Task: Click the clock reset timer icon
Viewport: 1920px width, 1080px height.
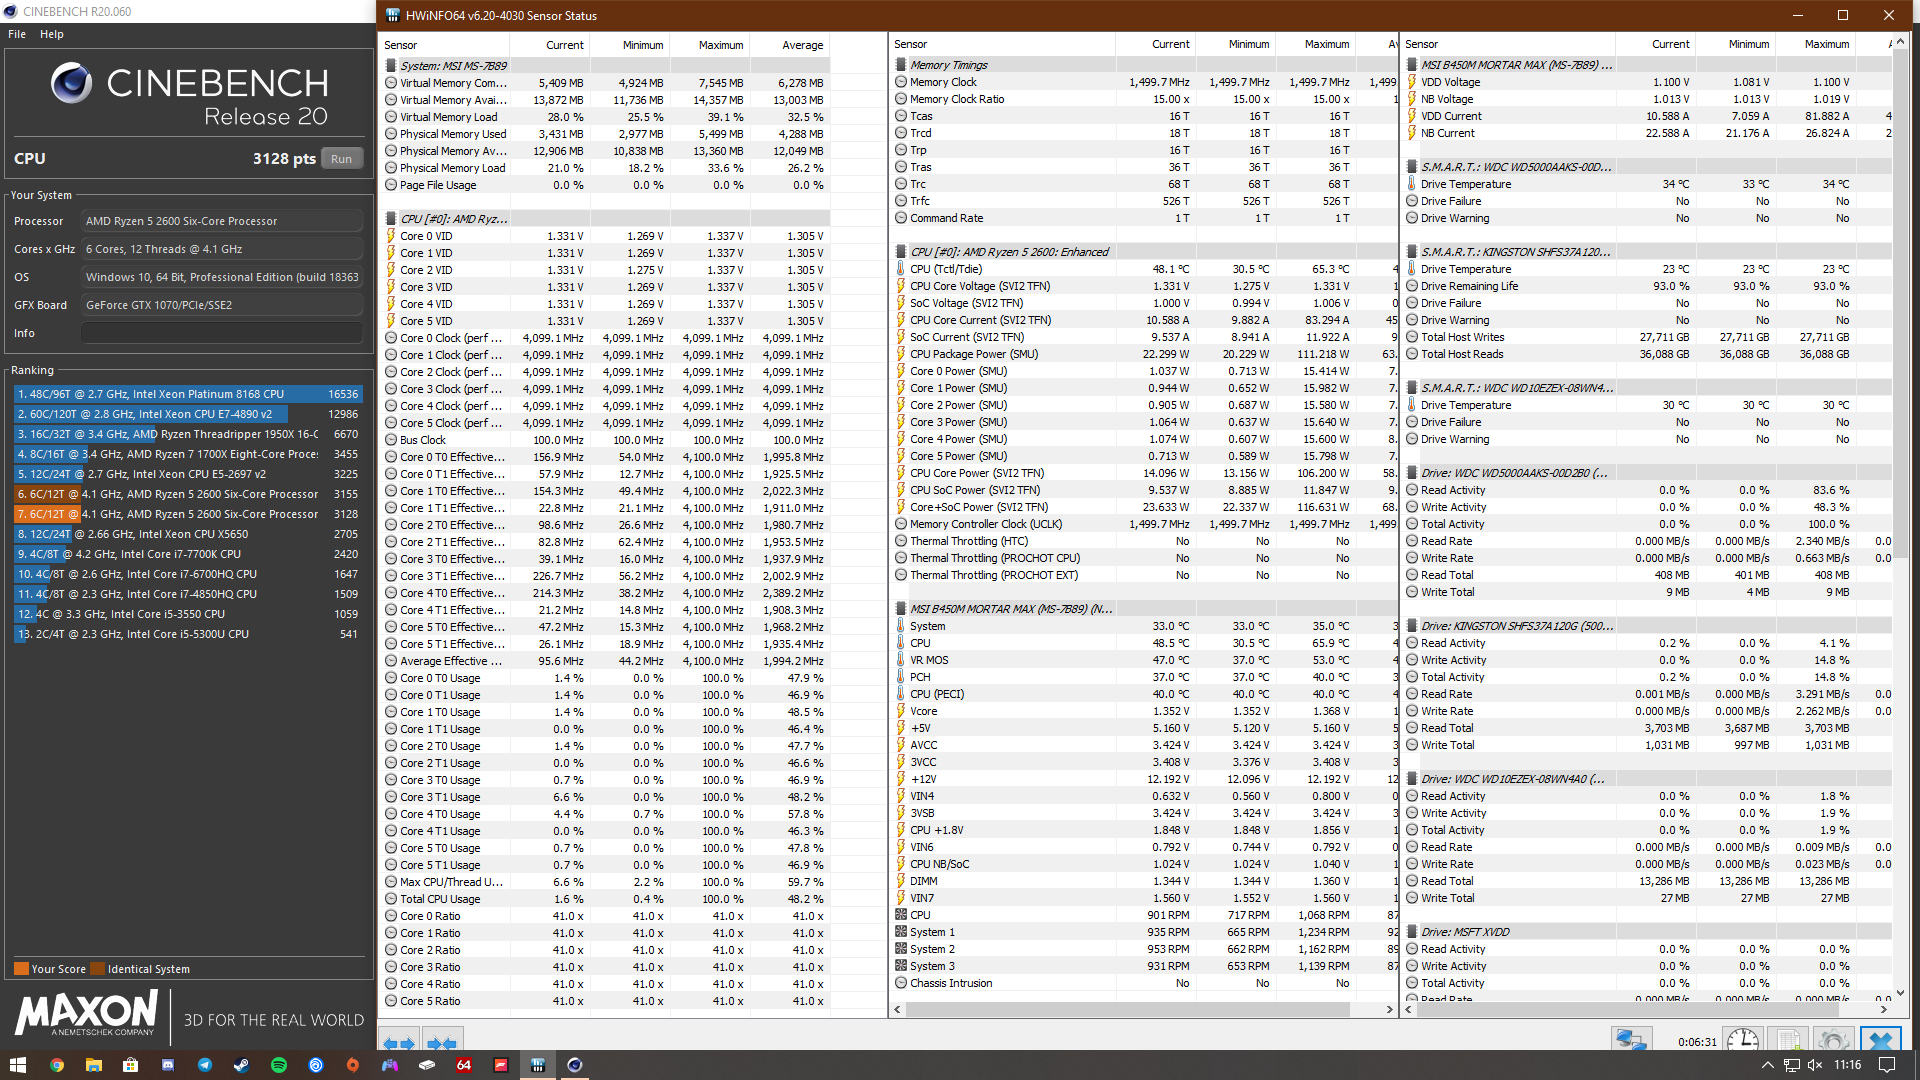Action: (1742, 1040)
